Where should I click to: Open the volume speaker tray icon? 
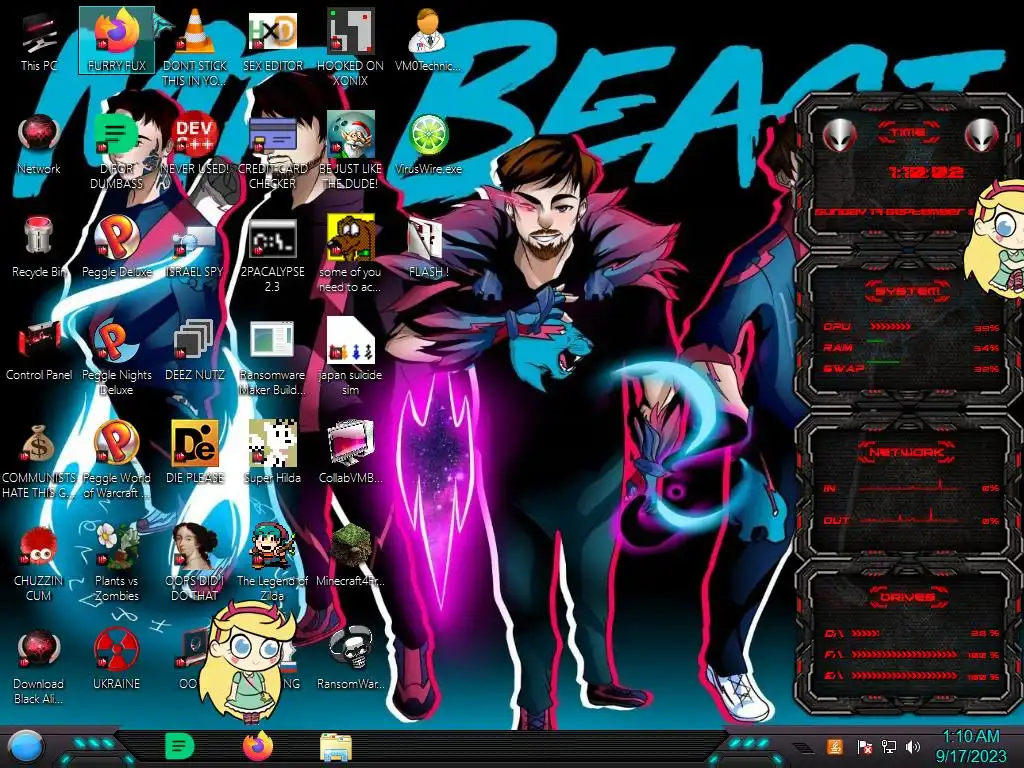point(913,747)
